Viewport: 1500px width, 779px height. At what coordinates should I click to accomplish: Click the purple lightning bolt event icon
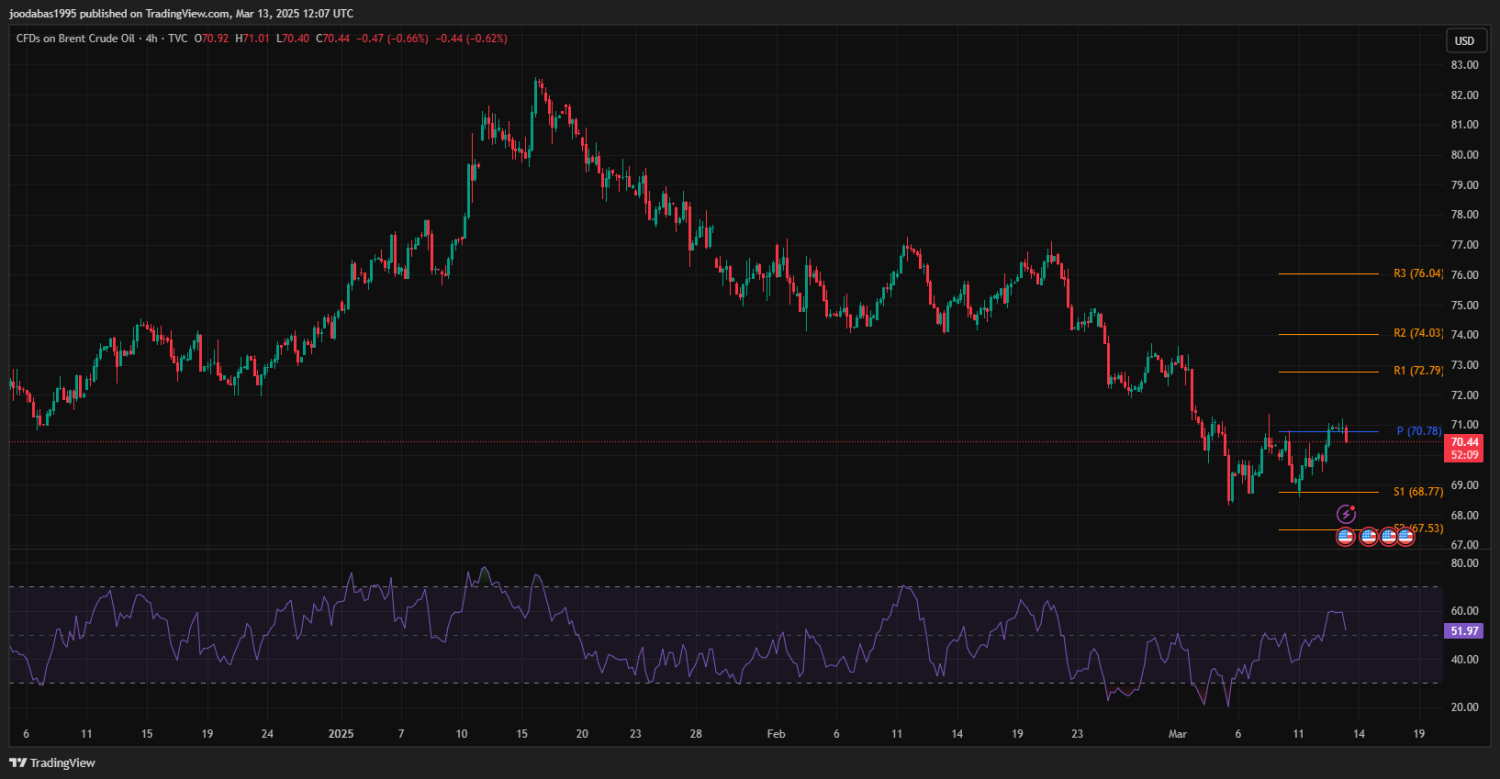point(1346,514)
